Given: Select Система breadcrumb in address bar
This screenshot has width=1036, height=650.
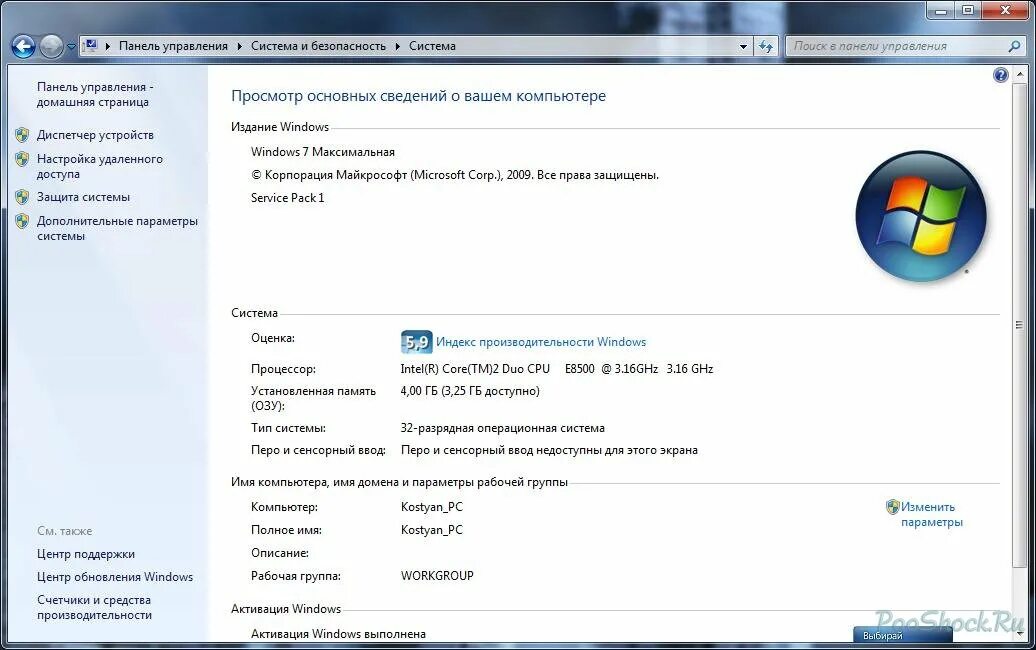Looking at the screenshot, I should (x=432, y=46).
